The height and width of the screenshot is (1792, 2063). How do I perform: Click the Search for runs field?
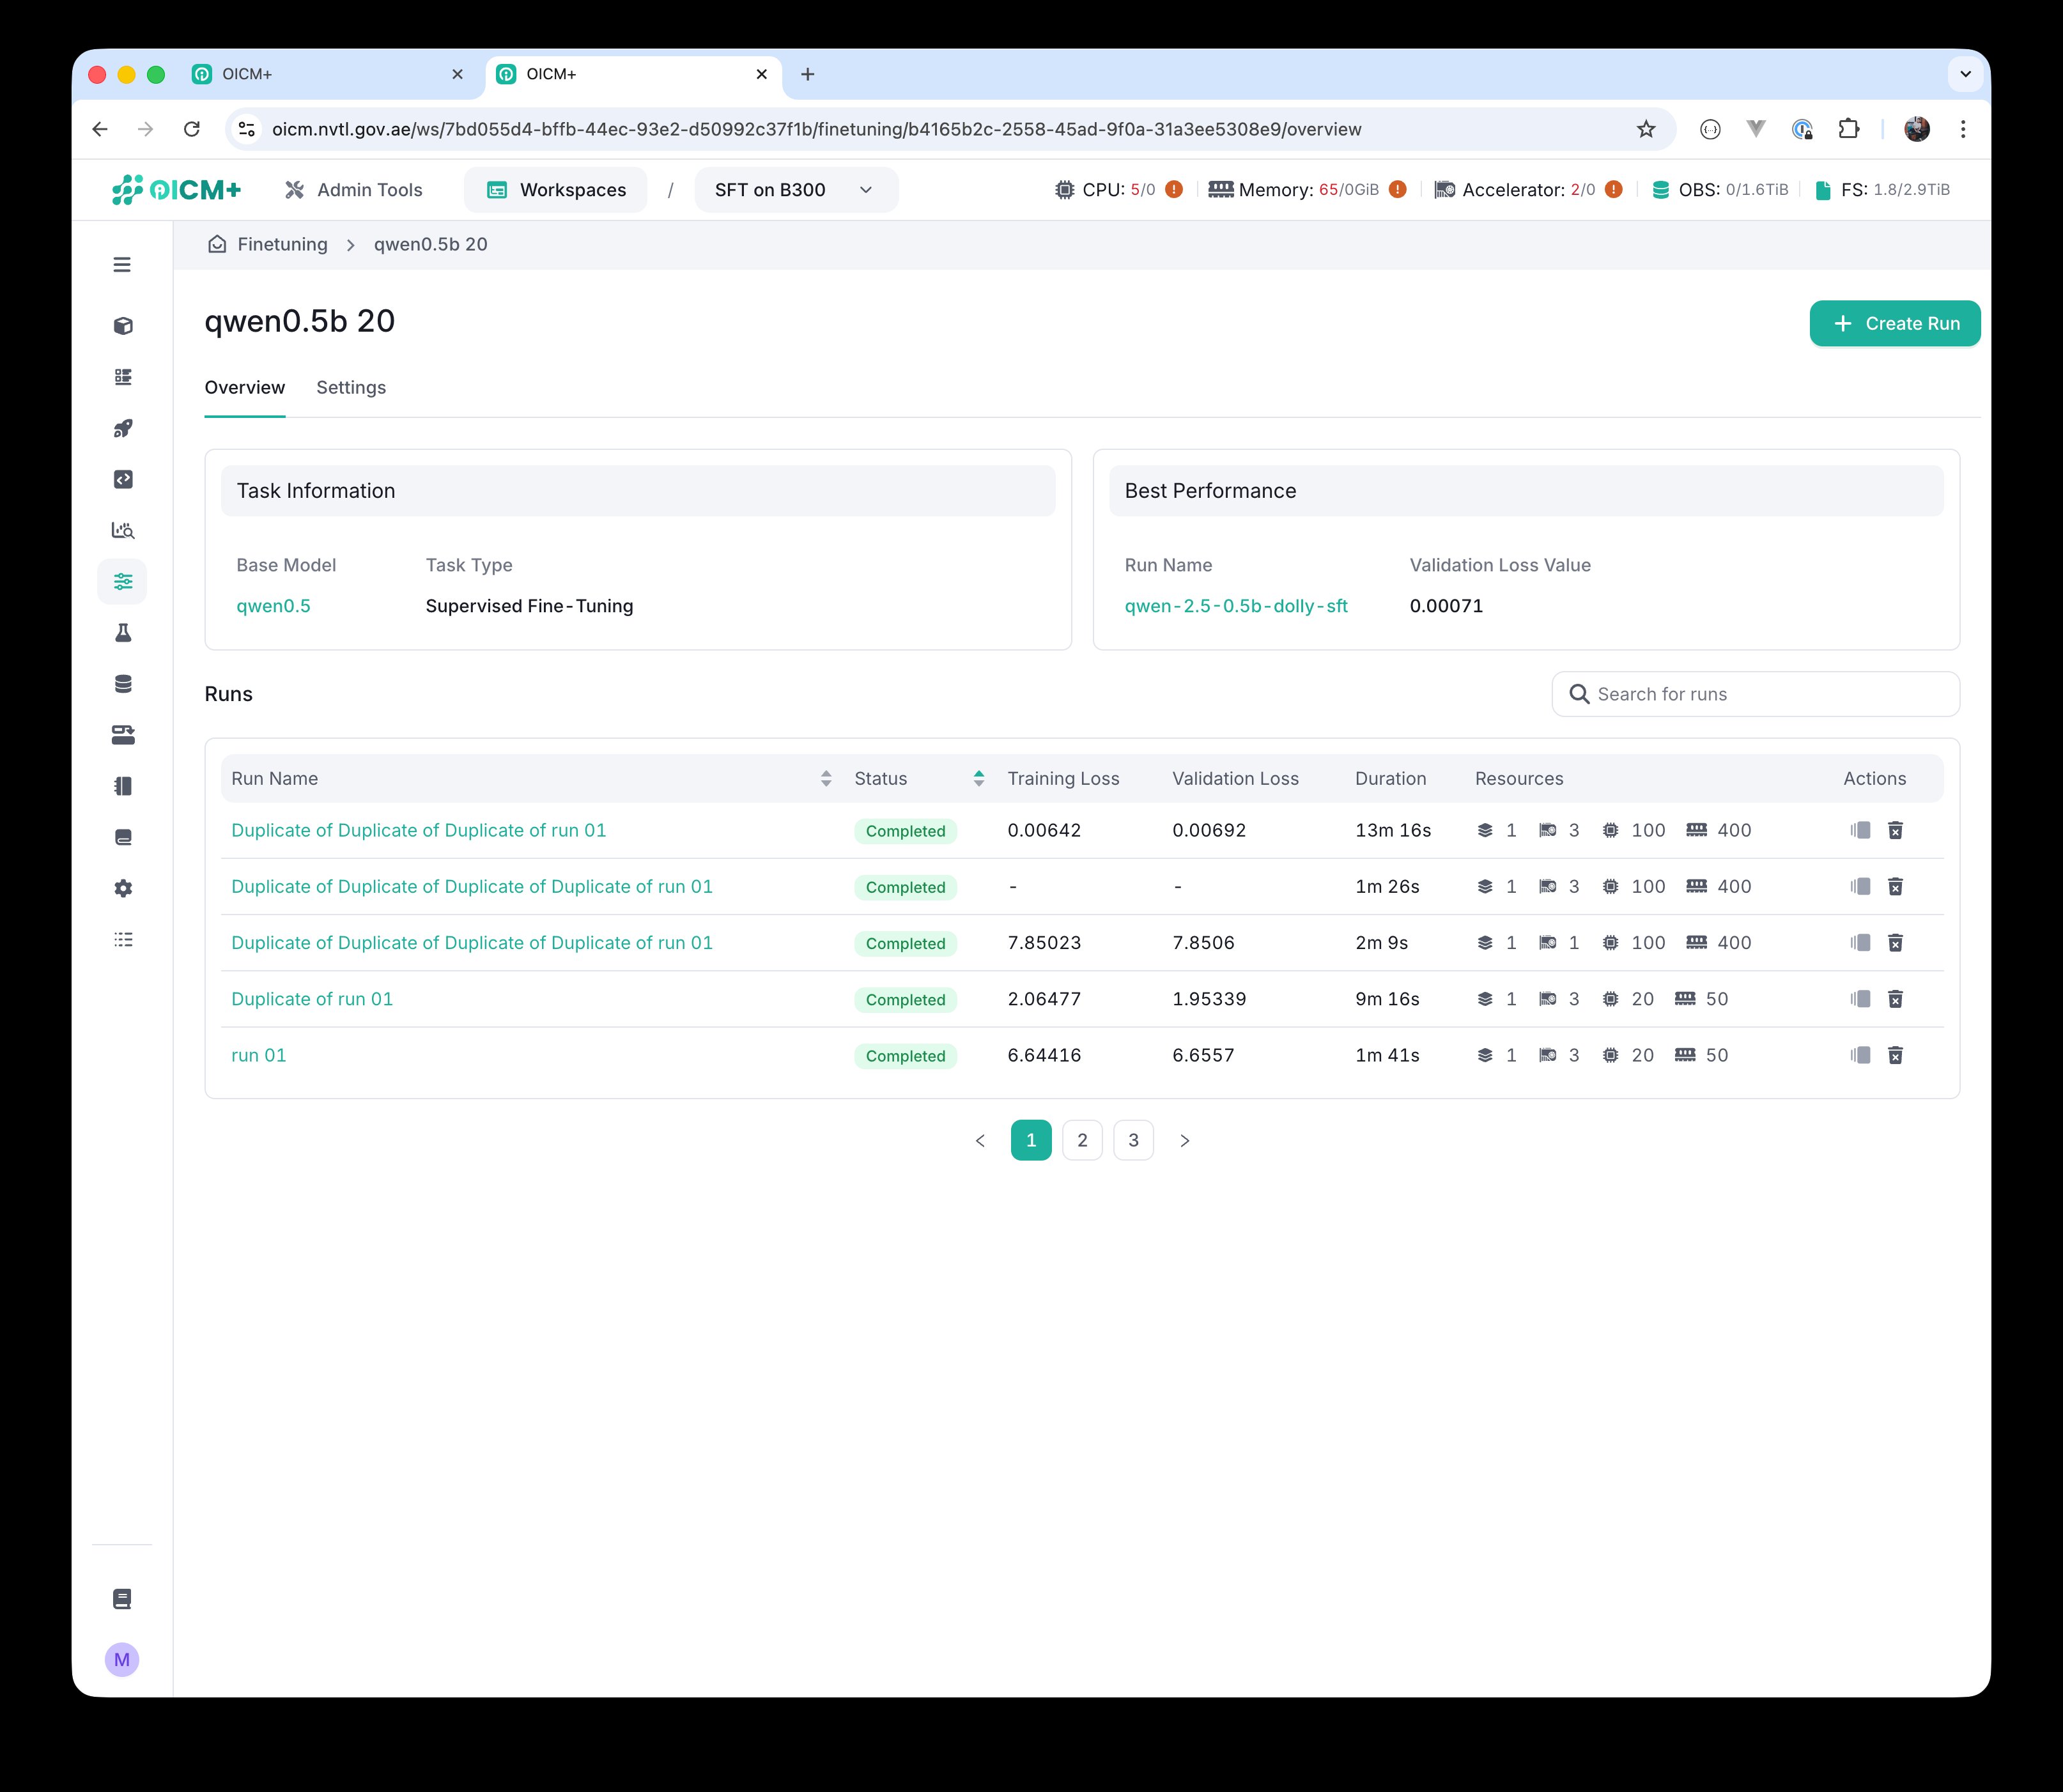click(1755, 694)
